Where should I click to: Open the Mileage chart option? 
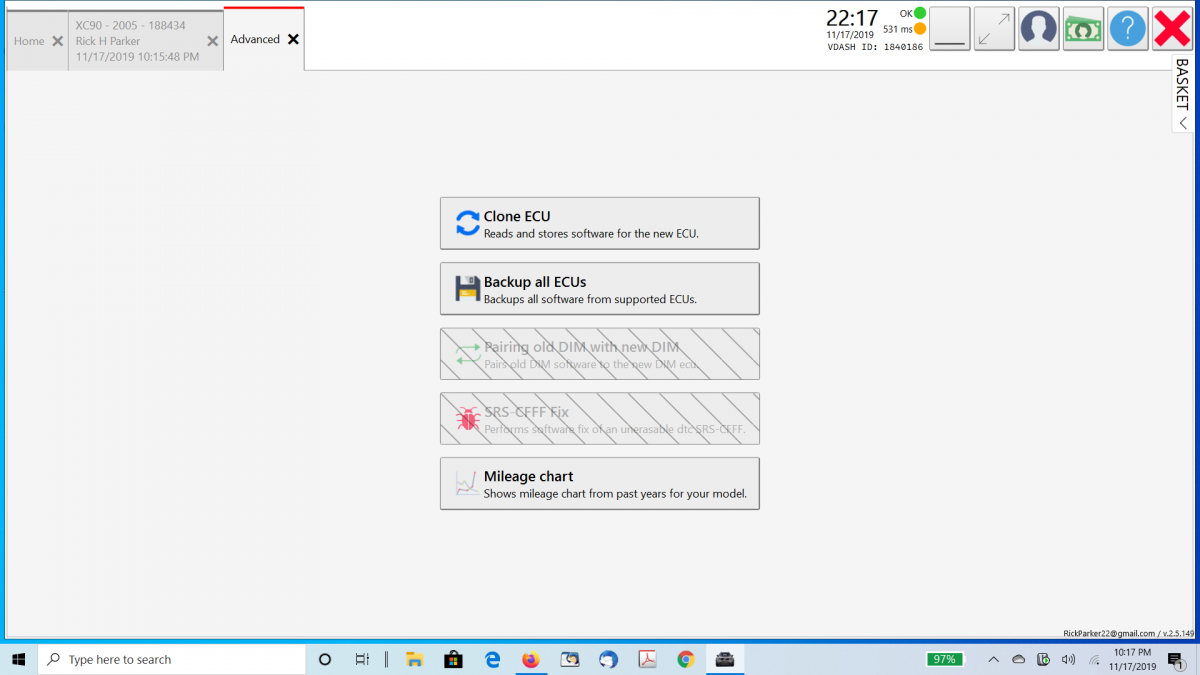coord(599,484)
